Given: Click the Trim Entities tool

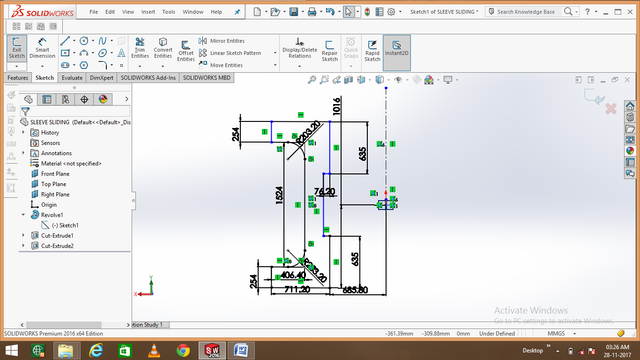Looking at the screenshot, I should (x=140, y=48).
